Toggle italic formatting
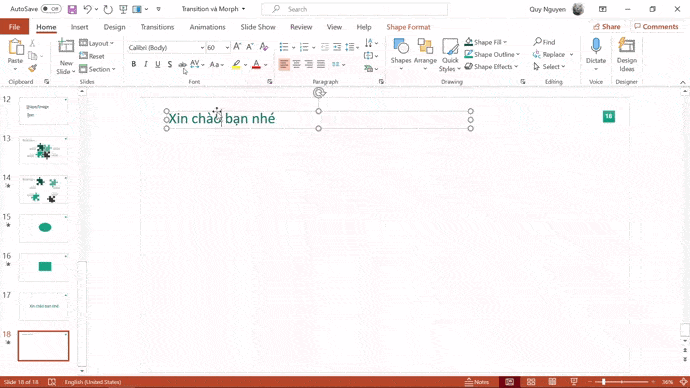This screenshot has width=690, height=388. (x=146, y=65)
